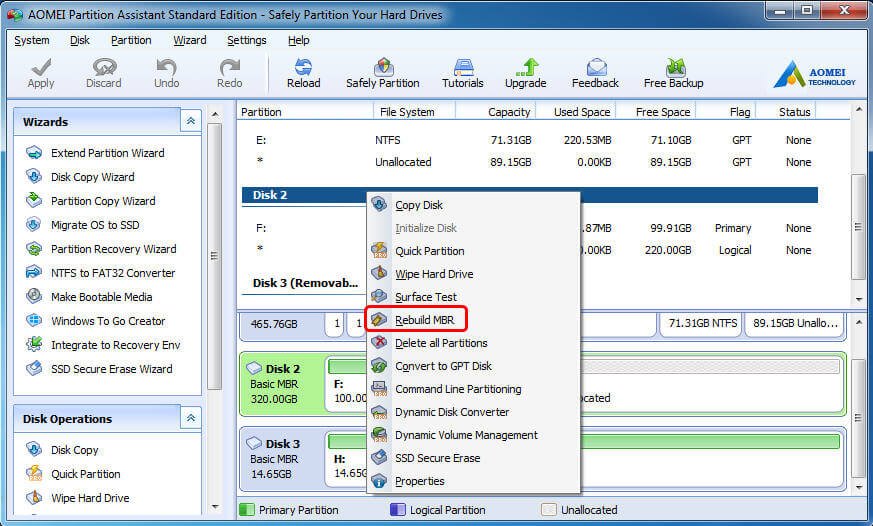This screenshot has height=526, width=873.
Task: Open the Partition menu
Action: 131,40
